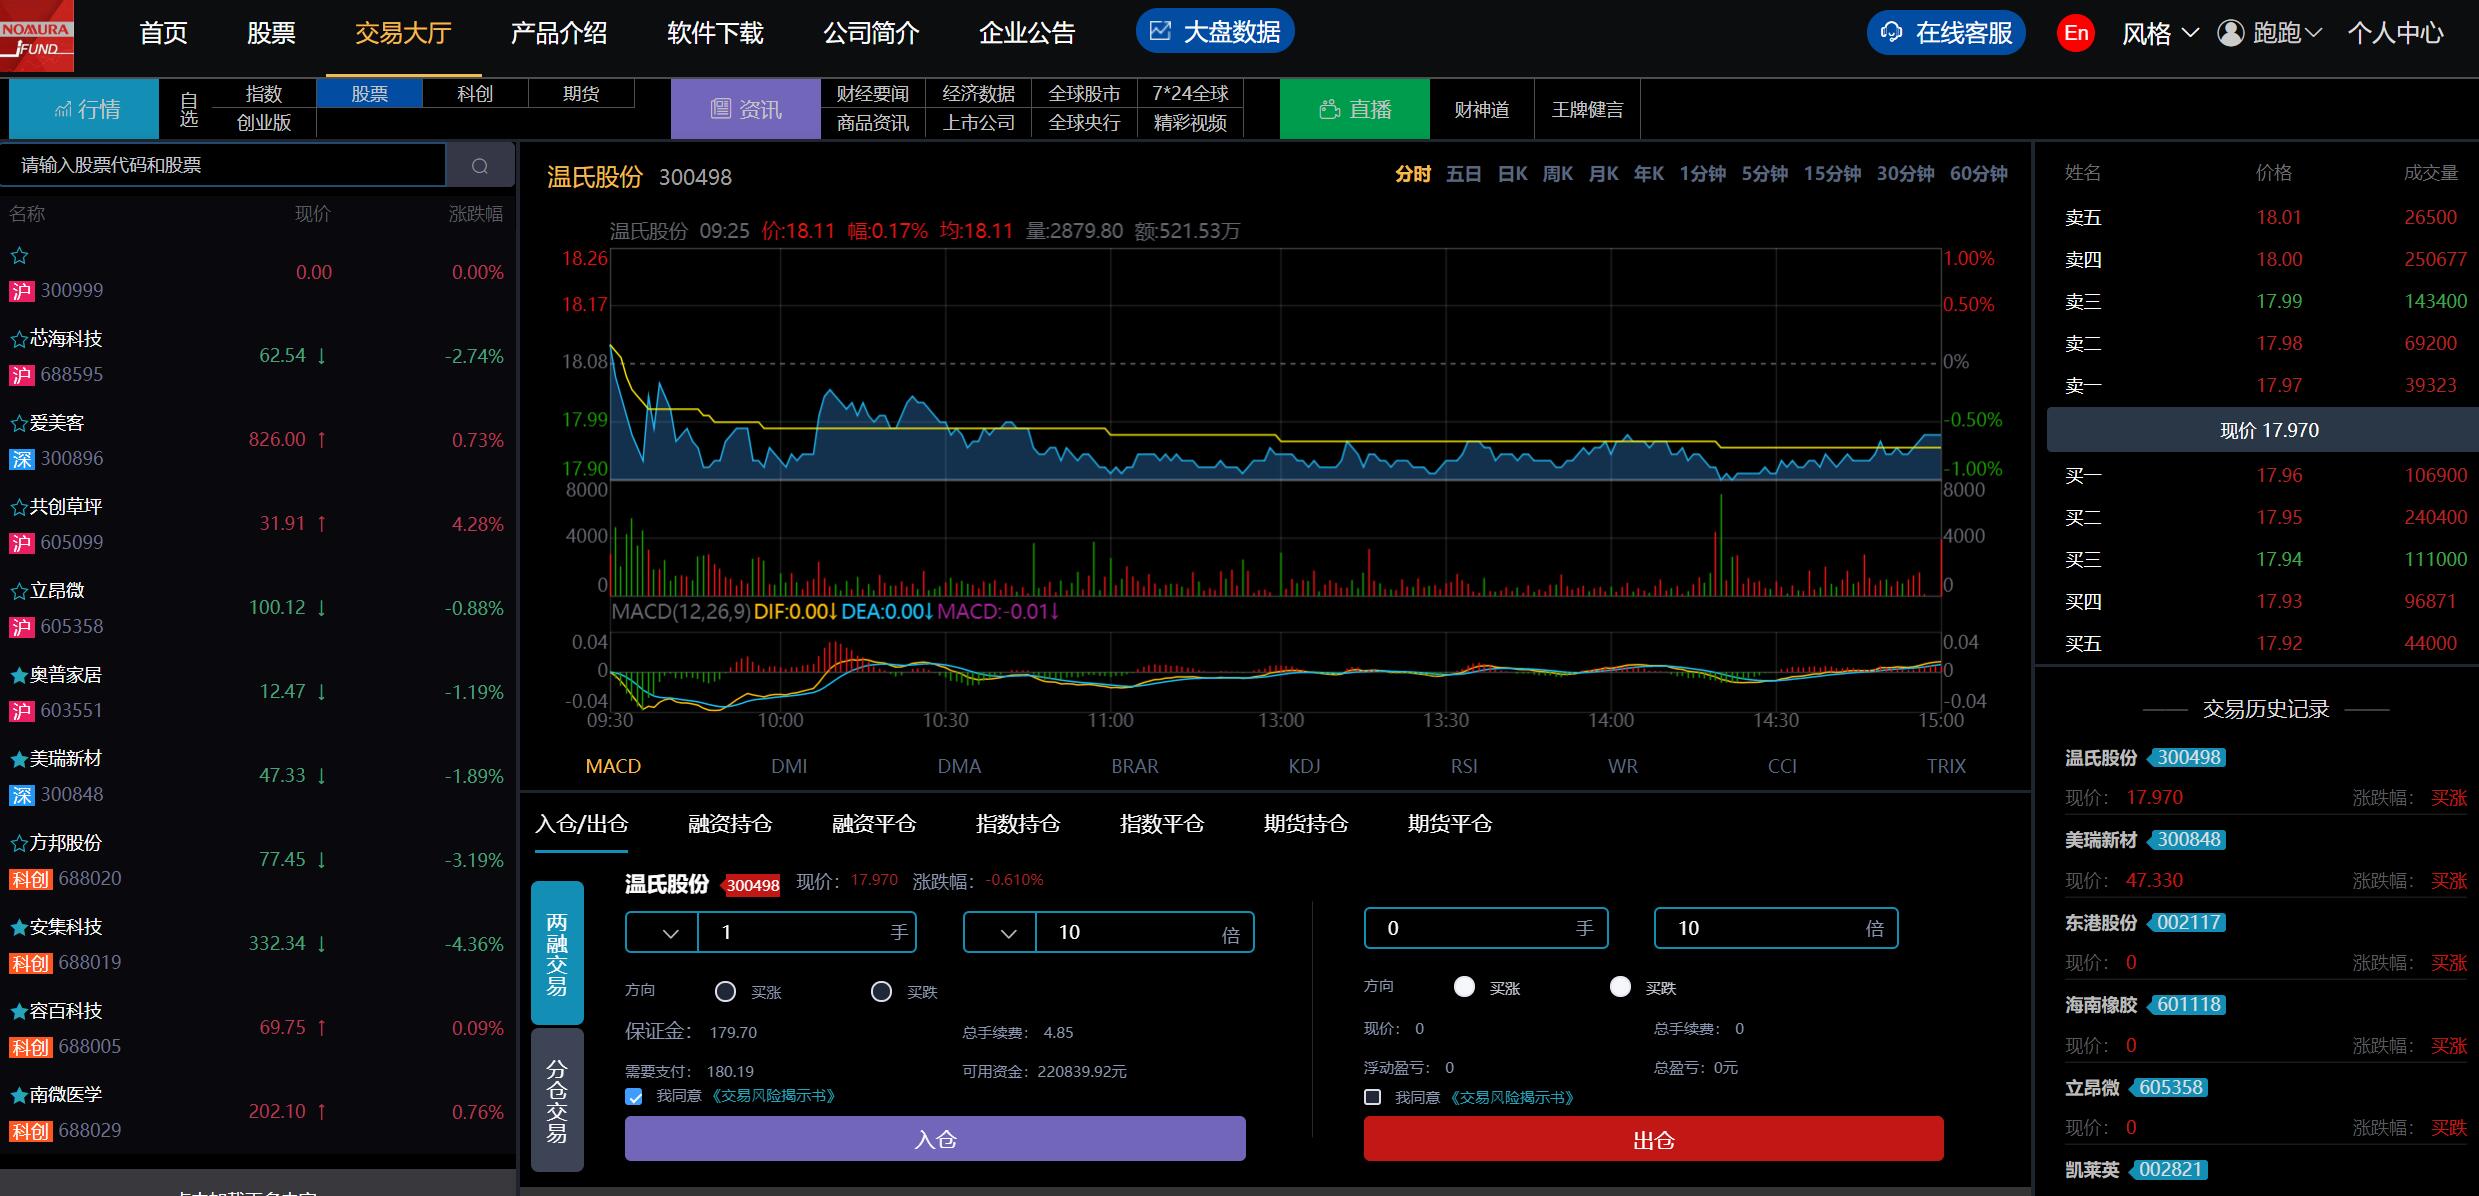
Task: Click the 深 badge next to 300896
Action: point(21,459)
